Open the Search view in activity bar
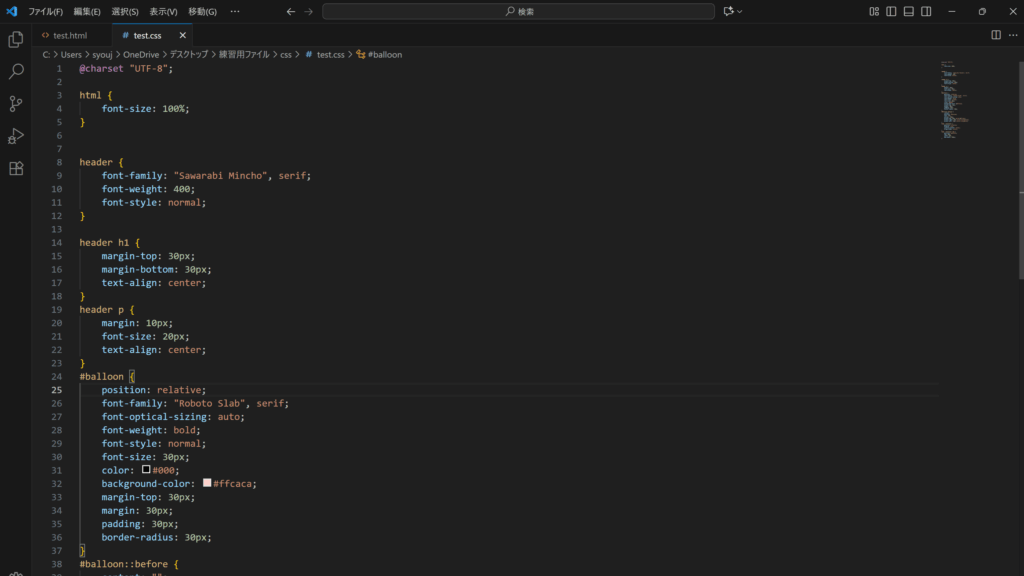Image resolution: width=1024 pixels, height=576 pixels. pos(16,72)
